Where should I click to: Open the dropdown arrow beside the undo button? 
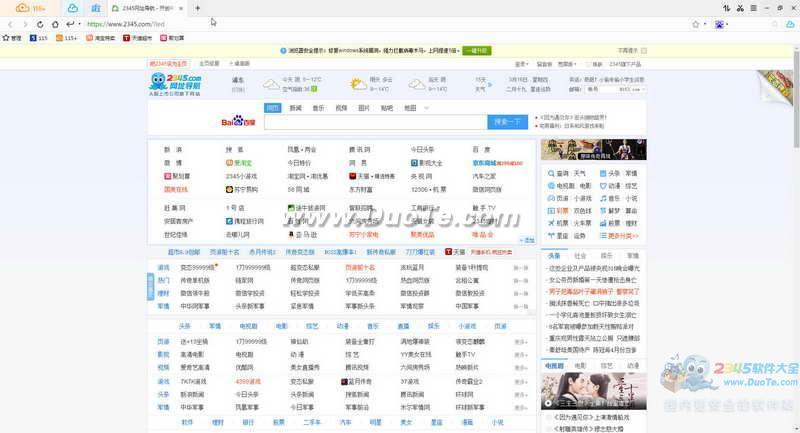(79, 23)
